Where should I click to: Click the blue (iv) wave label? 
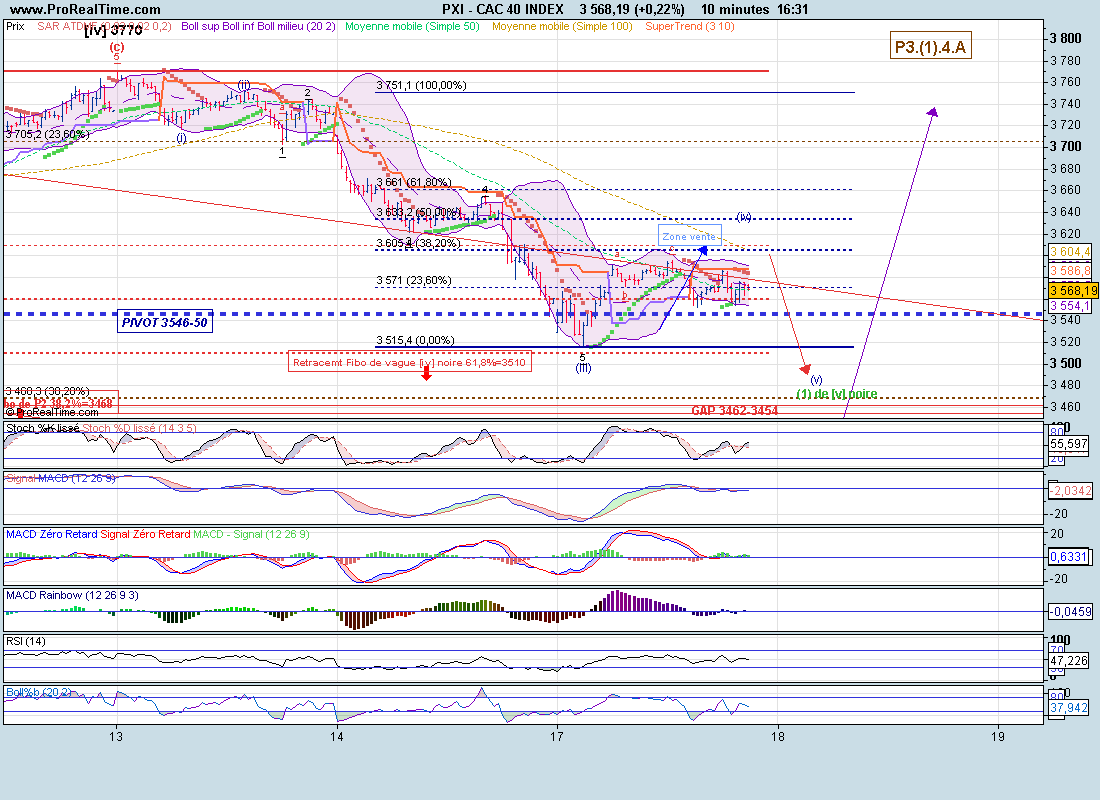744,217
